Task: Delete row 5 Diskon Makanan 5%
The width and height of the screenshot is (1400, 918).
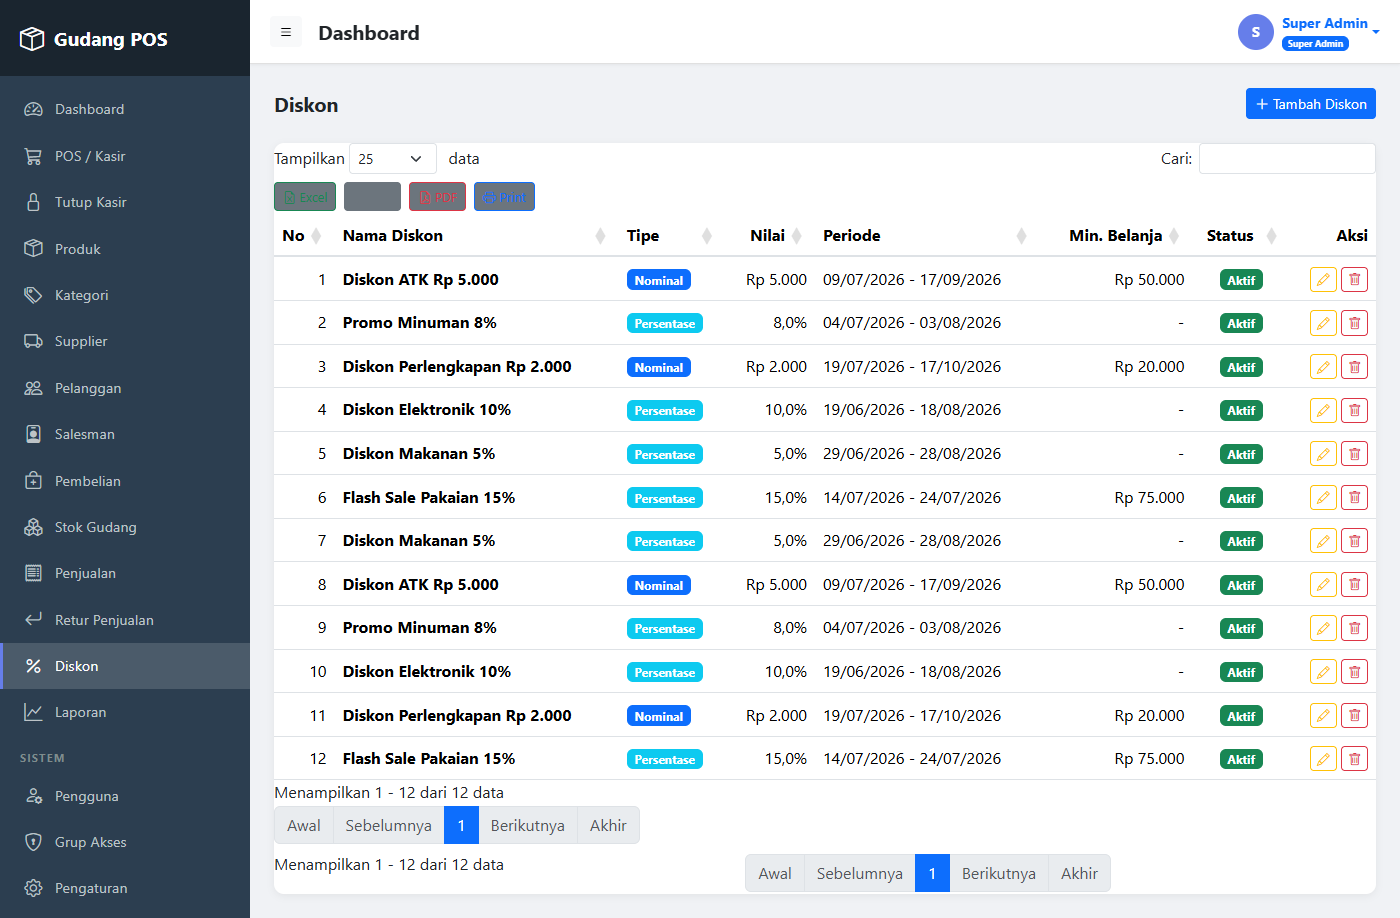Action: click(1354, 454)
